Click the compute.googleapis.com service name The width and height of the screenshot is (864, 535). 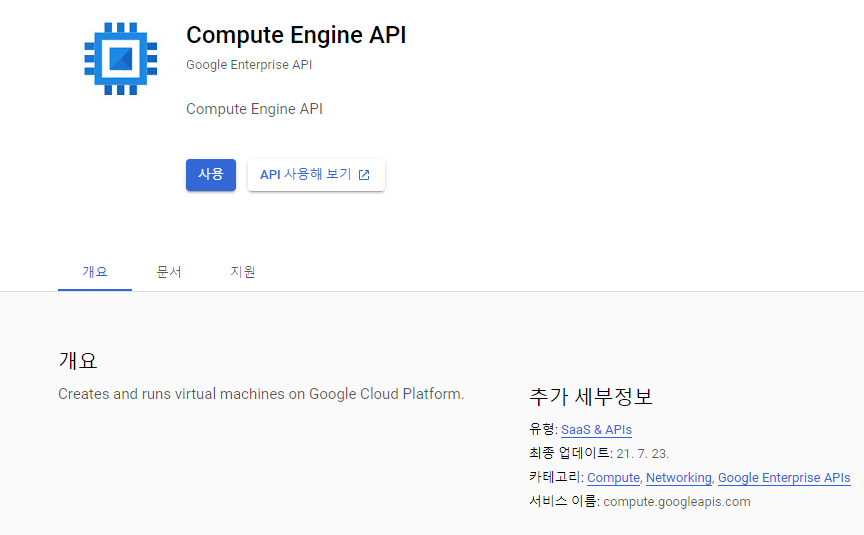click(x=677, y=502)
